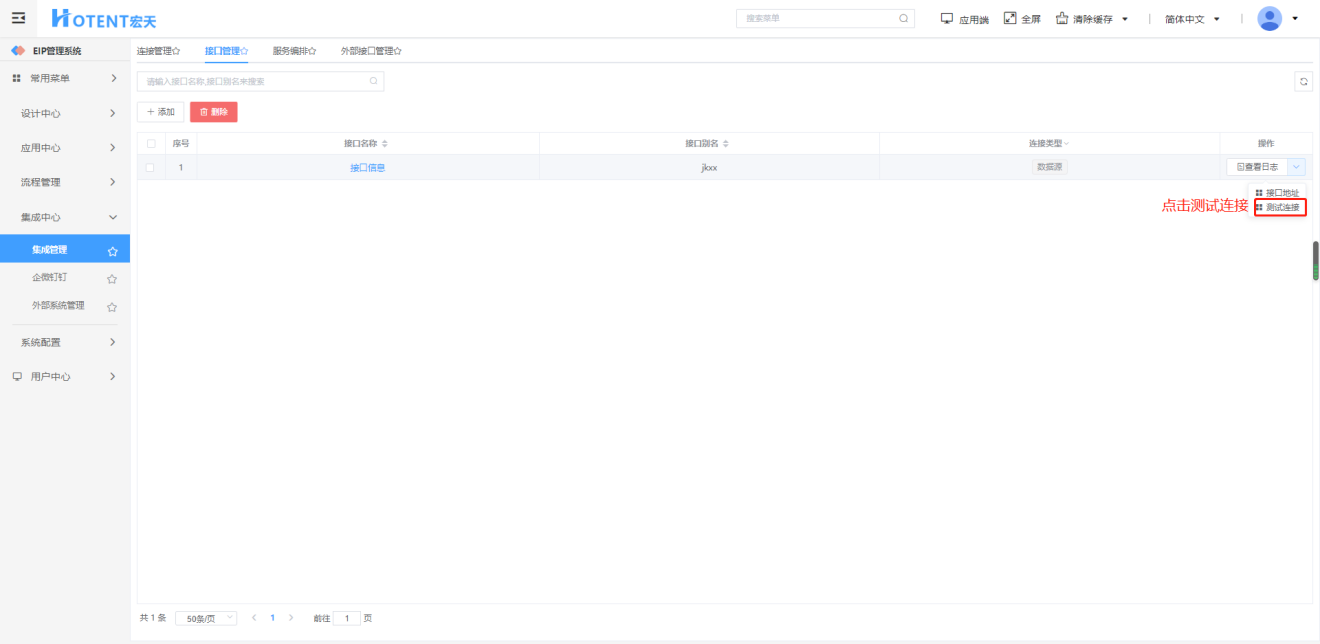Click the magnifier in the 搜索菜单 box

click(x=904, y=18)
